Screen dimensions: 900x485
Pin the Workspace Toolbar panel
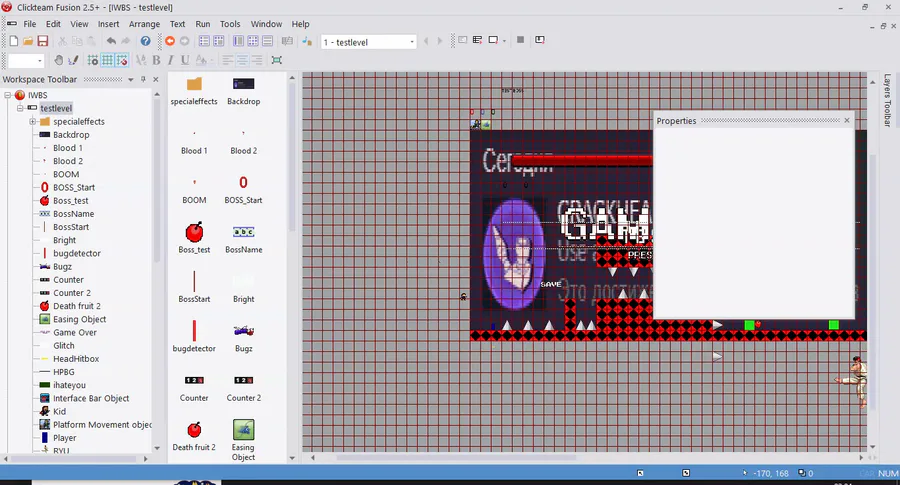[x=143, y=79]
